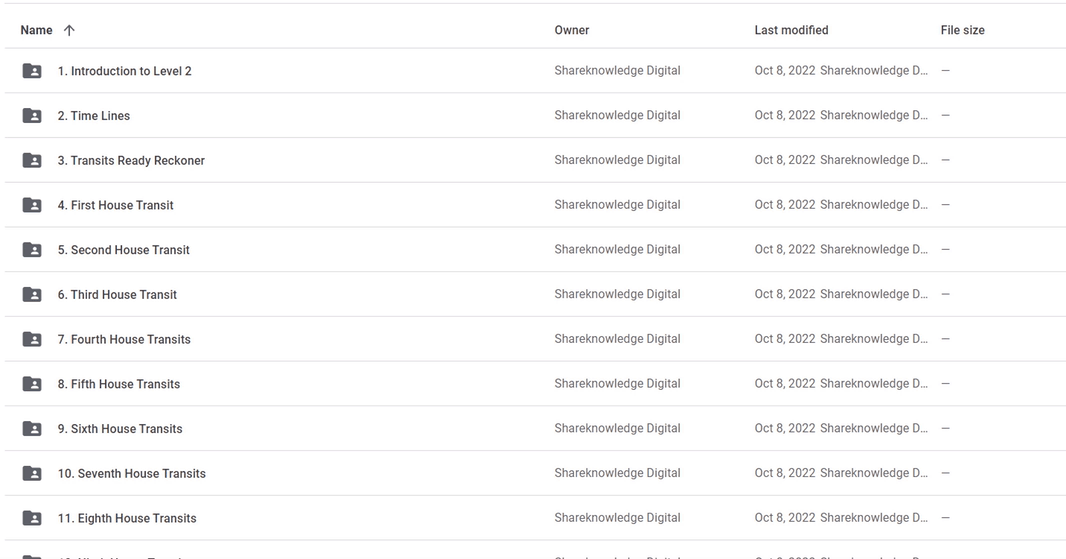1066x559 pixels.
Task: Click the shared folder icon for Introduction to Level 2
Action: (x=32, y=71)
